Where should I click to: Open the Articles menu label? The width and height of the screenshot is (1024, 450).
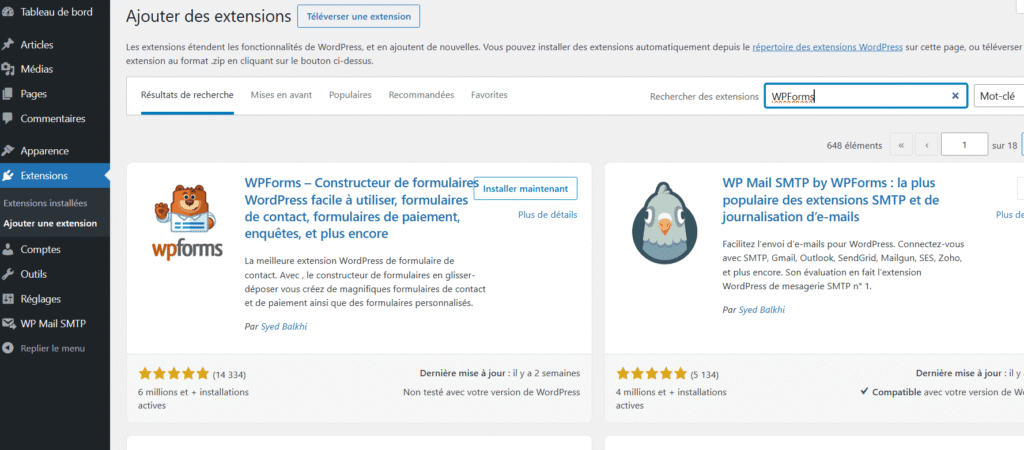click(x=37, y=44)
